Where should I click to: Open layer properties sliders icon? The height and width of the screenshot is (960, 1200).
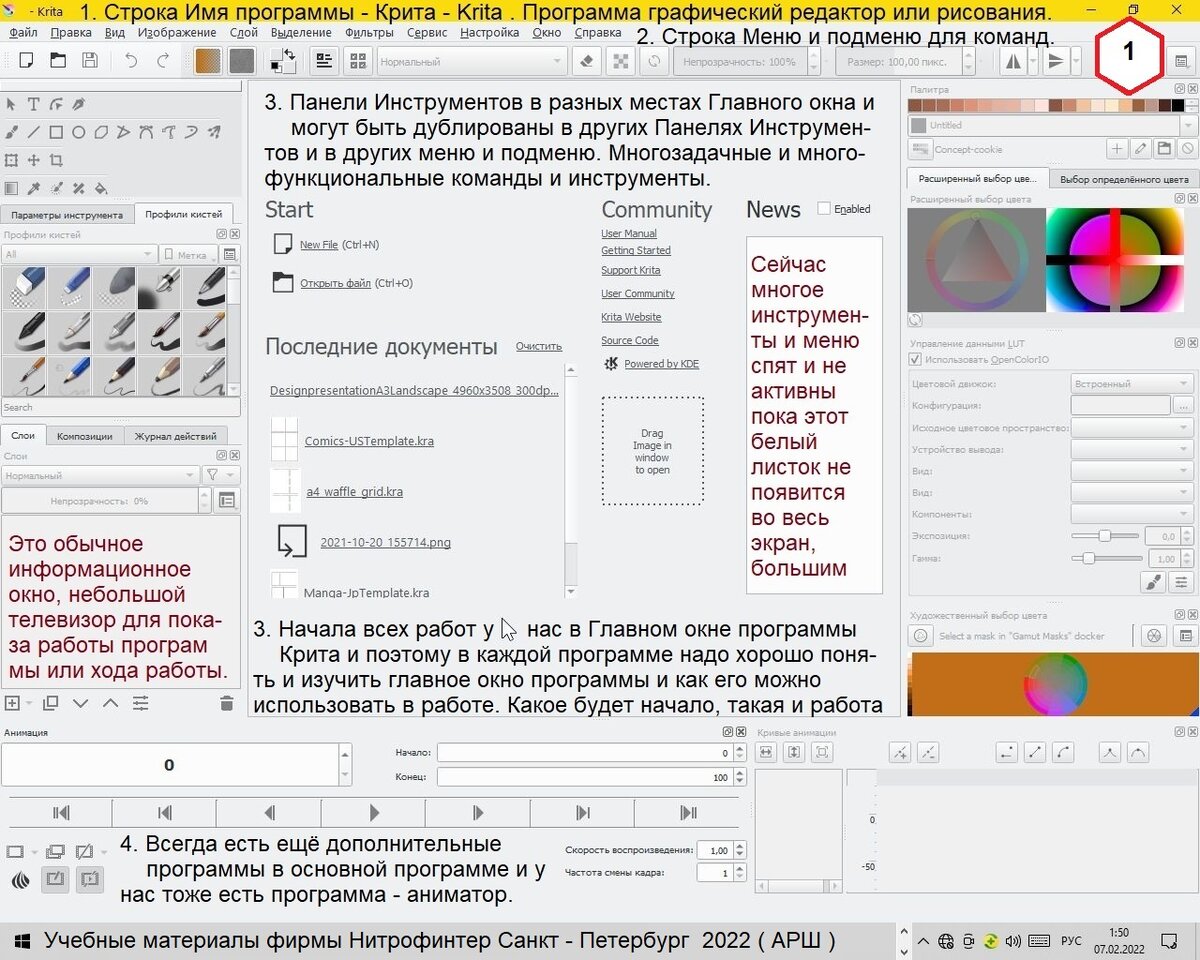tap(140, 703)
